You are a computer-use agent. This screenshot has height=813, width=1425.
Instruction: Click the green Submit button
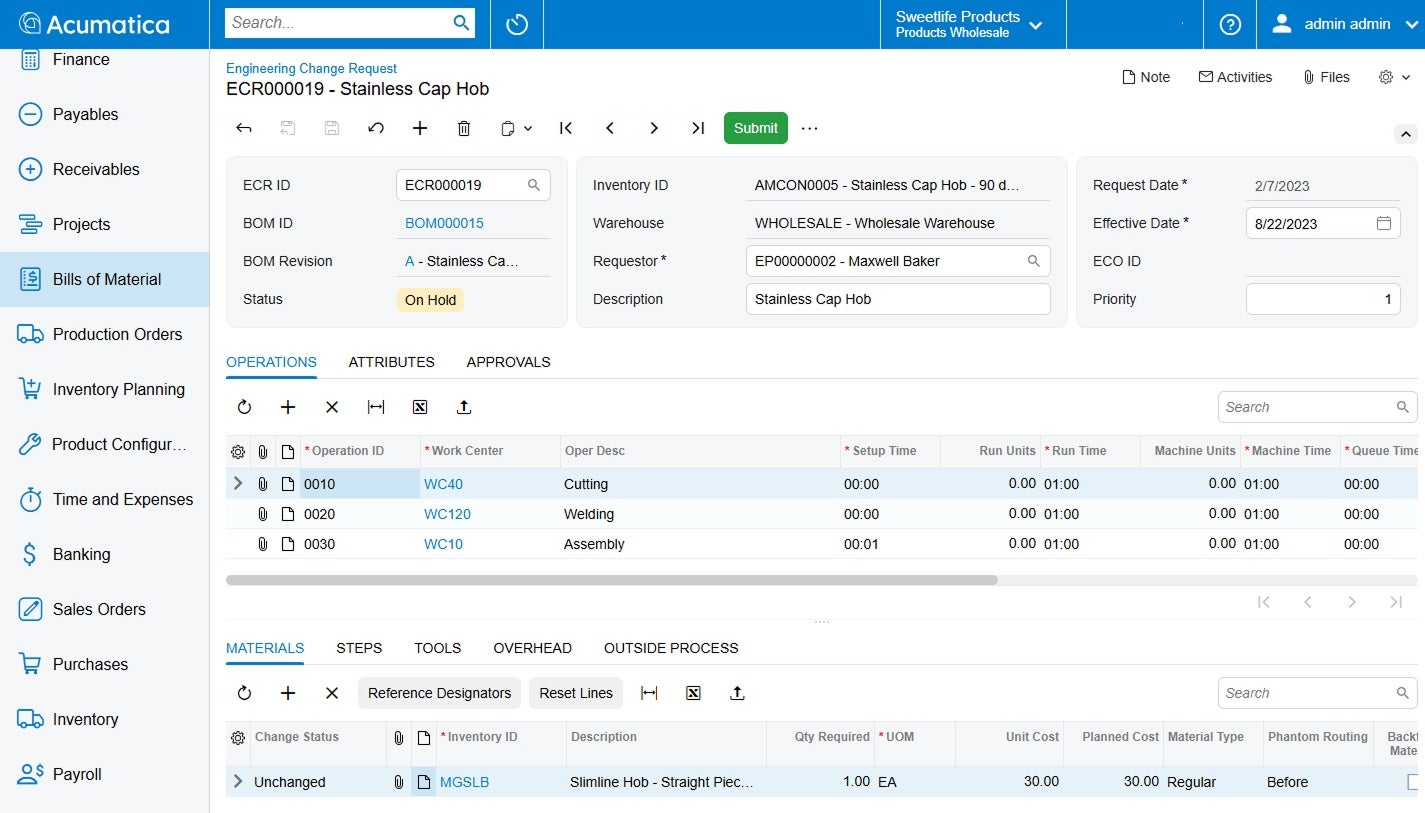[x=755, y=127]
